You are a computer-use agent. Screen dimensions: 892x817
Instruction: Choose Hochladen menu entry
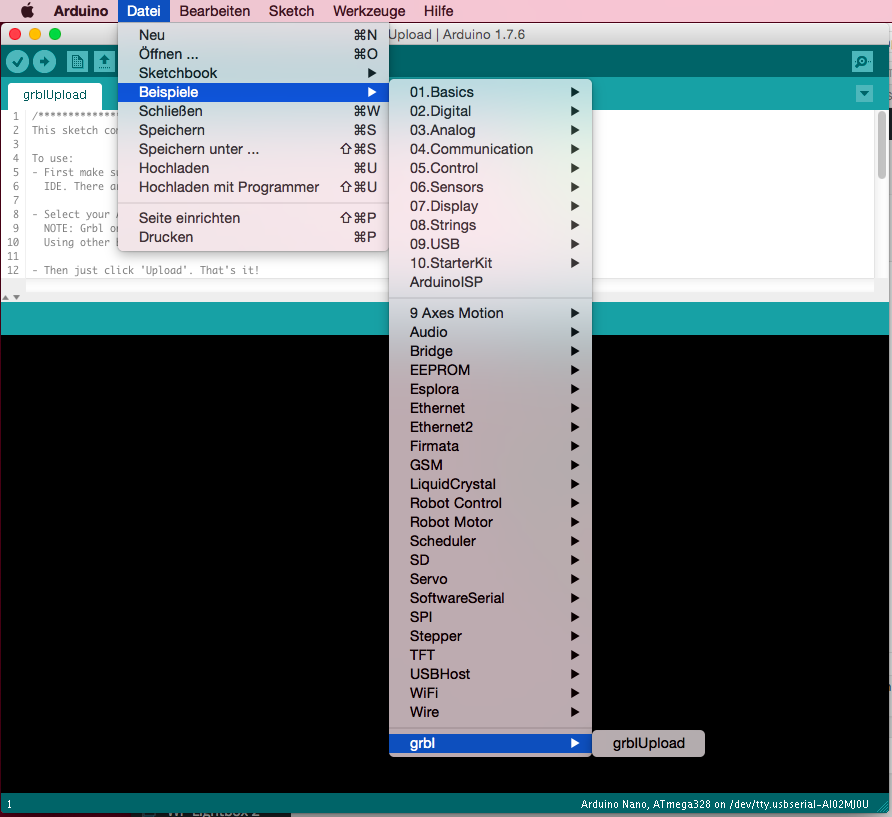pyautogui.click(x=253, y=168)
